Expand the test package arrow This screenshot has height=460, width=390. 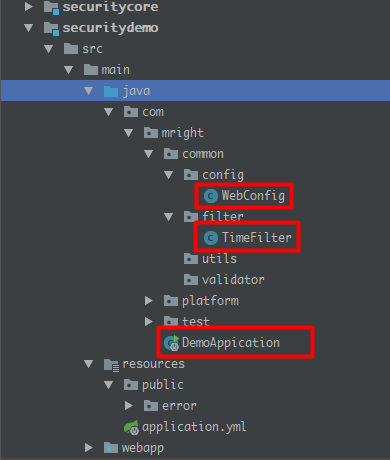coord(149,321)
